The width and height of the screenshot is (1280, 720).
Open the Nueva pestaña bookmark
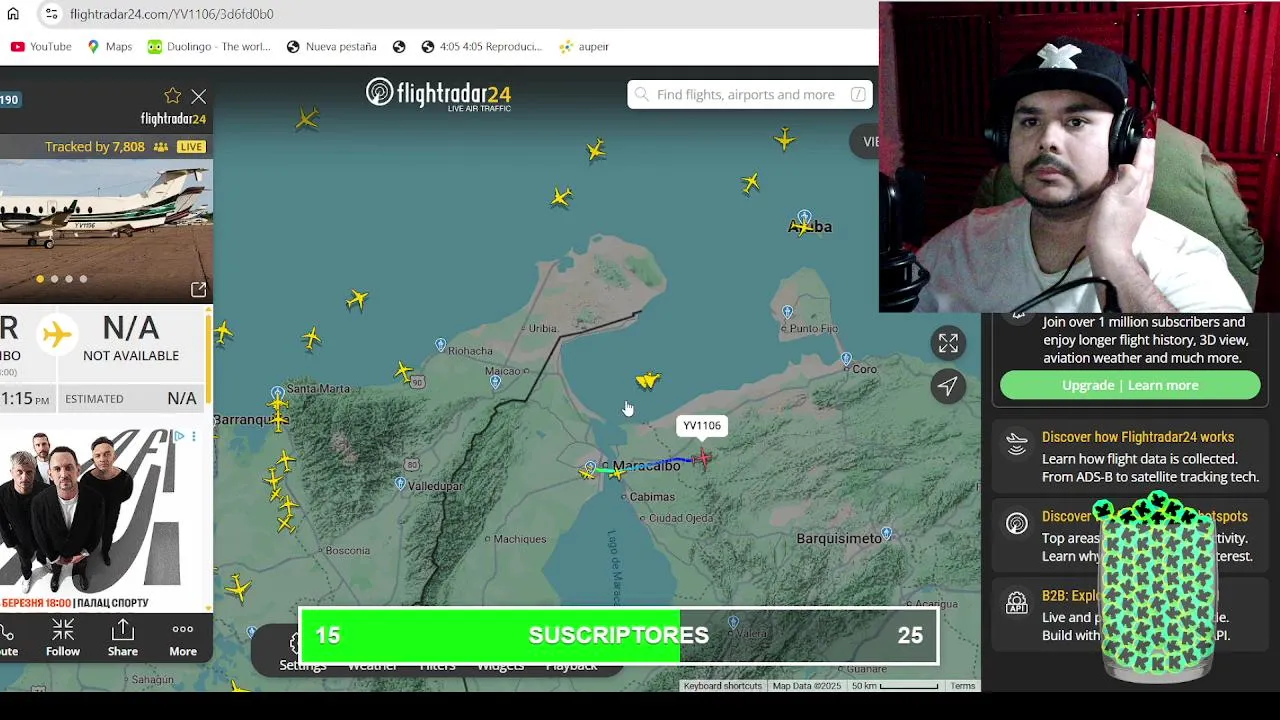[331, 46]
